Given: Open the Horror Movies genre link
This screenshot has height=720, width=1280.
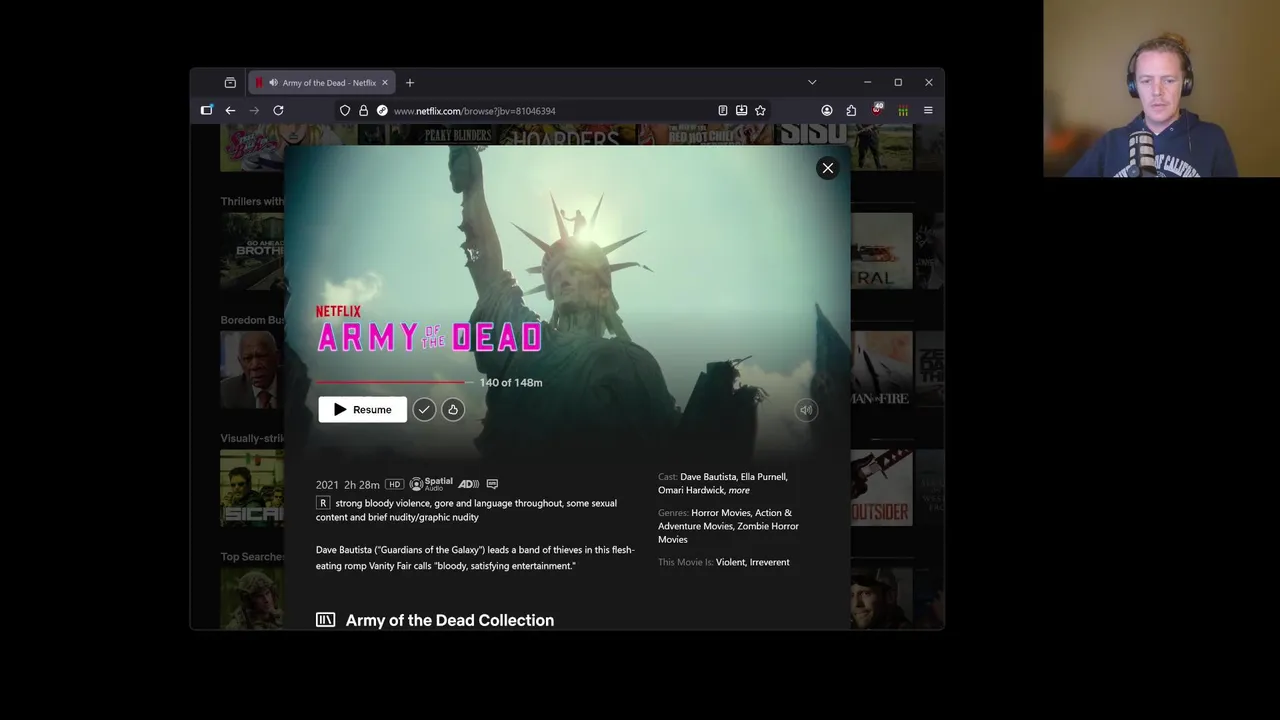Looking at the screenshot, I should (721, 513).
